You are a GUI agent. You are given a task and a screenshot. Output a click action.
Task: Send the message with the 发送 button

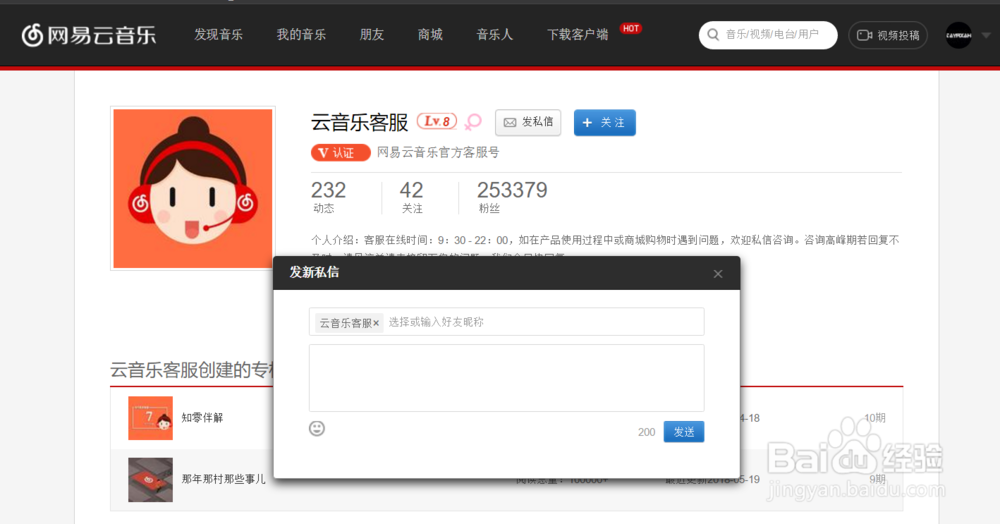684,432
